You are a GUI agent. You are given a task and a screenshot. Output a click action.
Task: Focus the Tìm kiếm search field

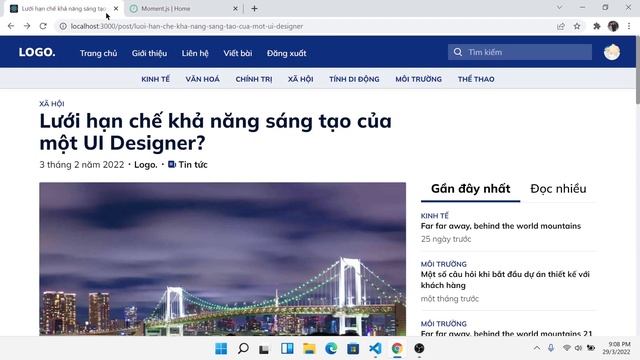click(520, 52)
